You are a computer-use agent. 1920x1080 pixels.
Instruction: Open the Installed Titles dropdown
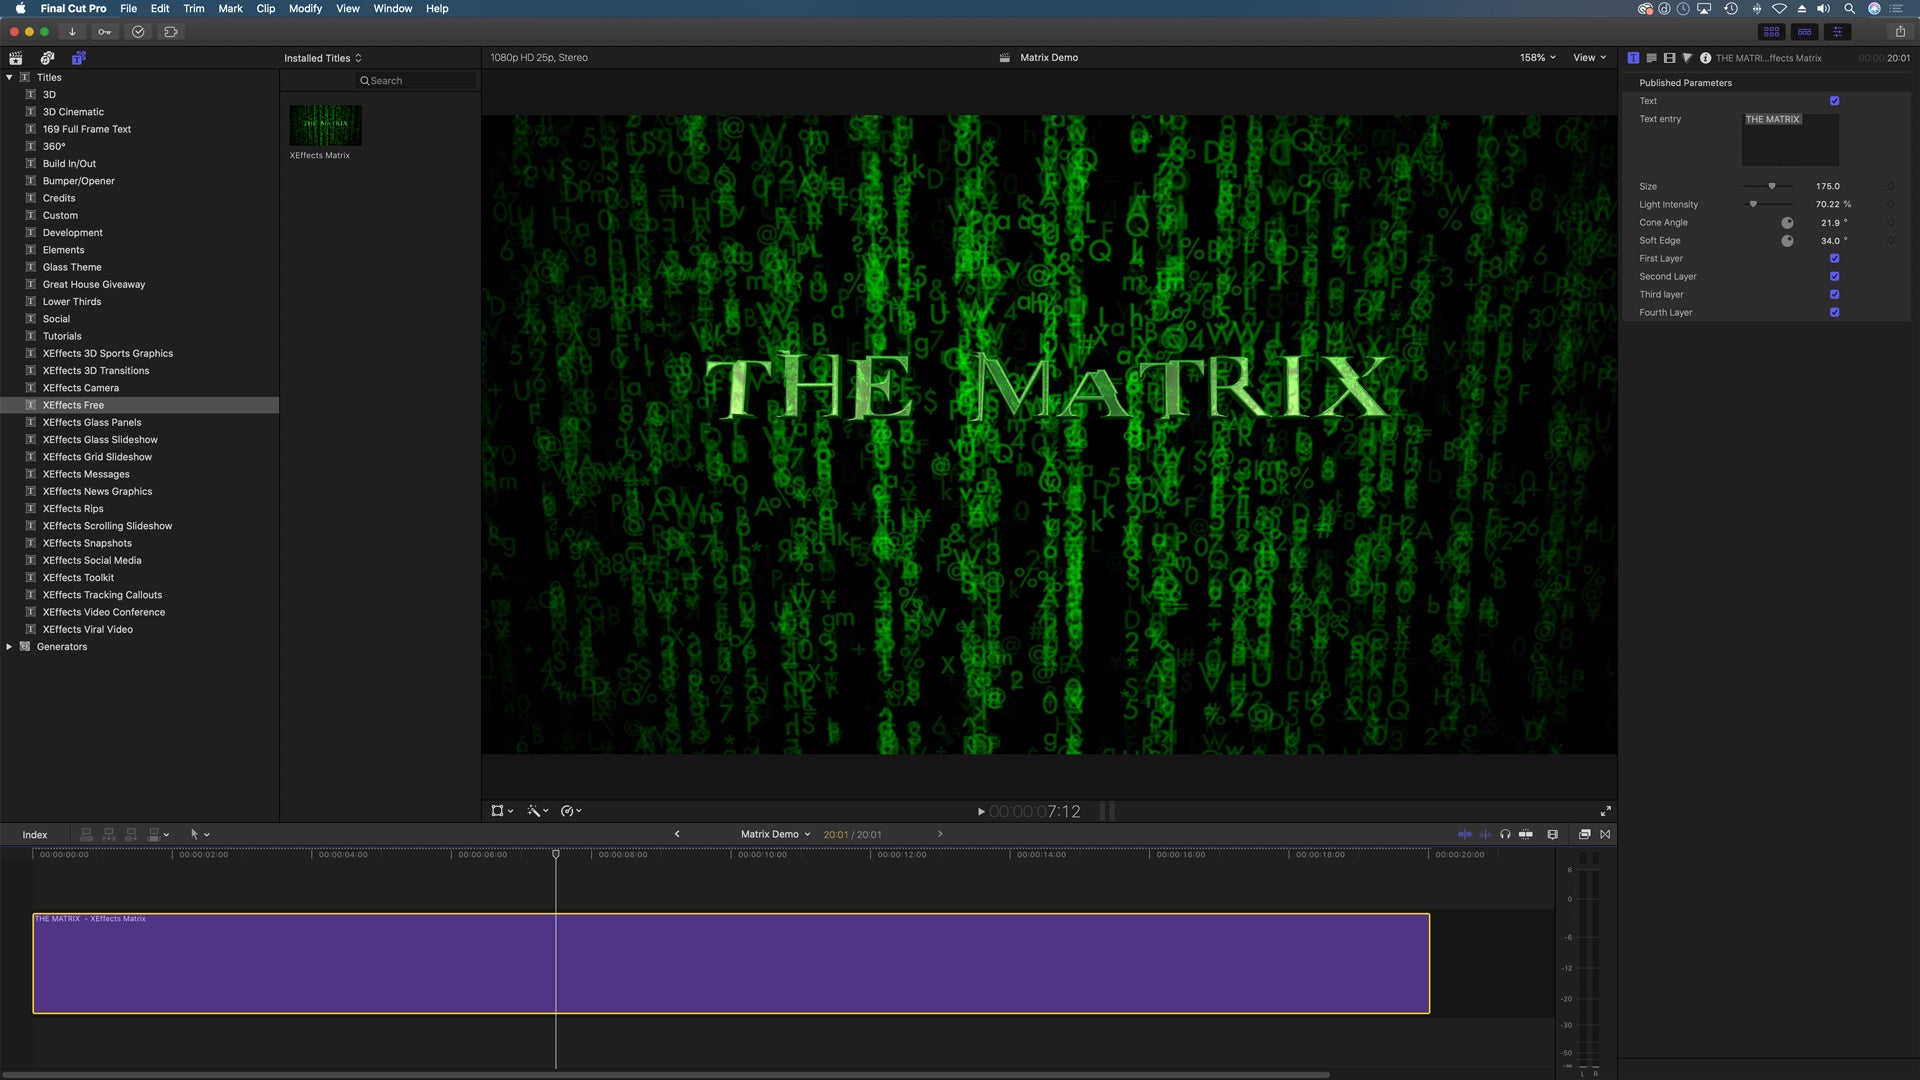(x=322, y=57)
